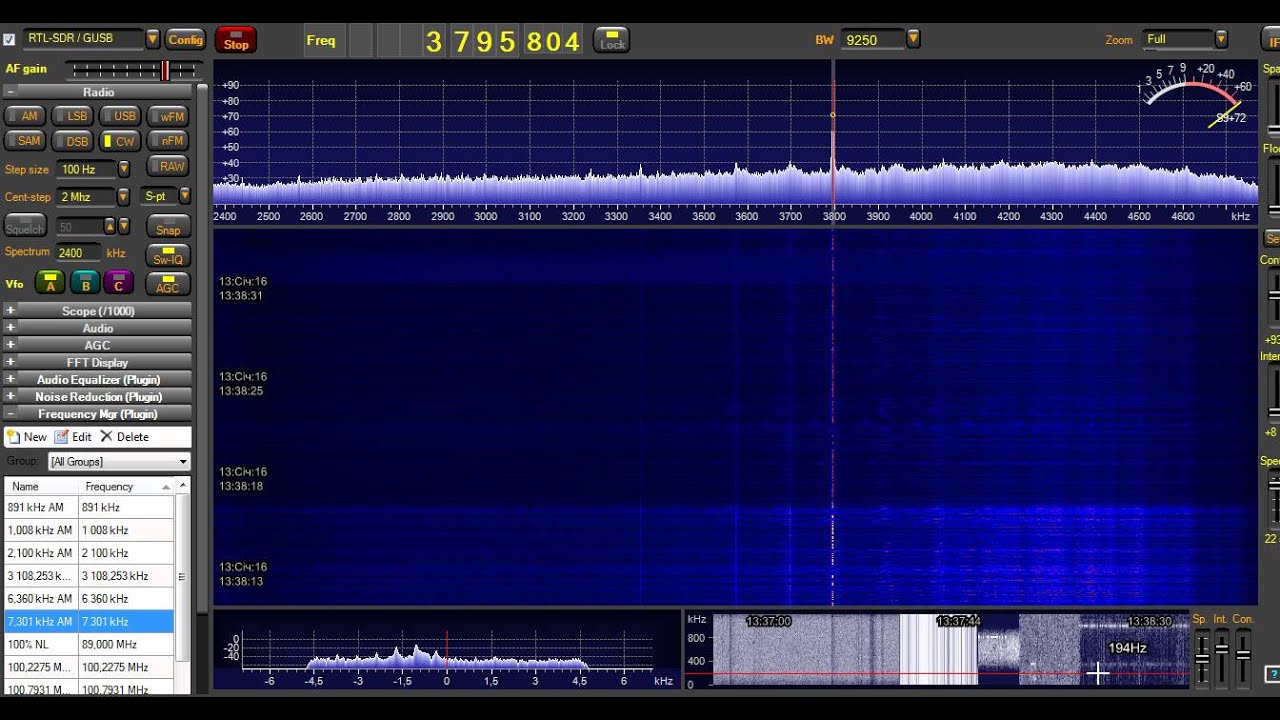This screenshot has width=1280, height=720.
Task: Select the 1,008 kHz AM entry
Action: tap(89, 530)
